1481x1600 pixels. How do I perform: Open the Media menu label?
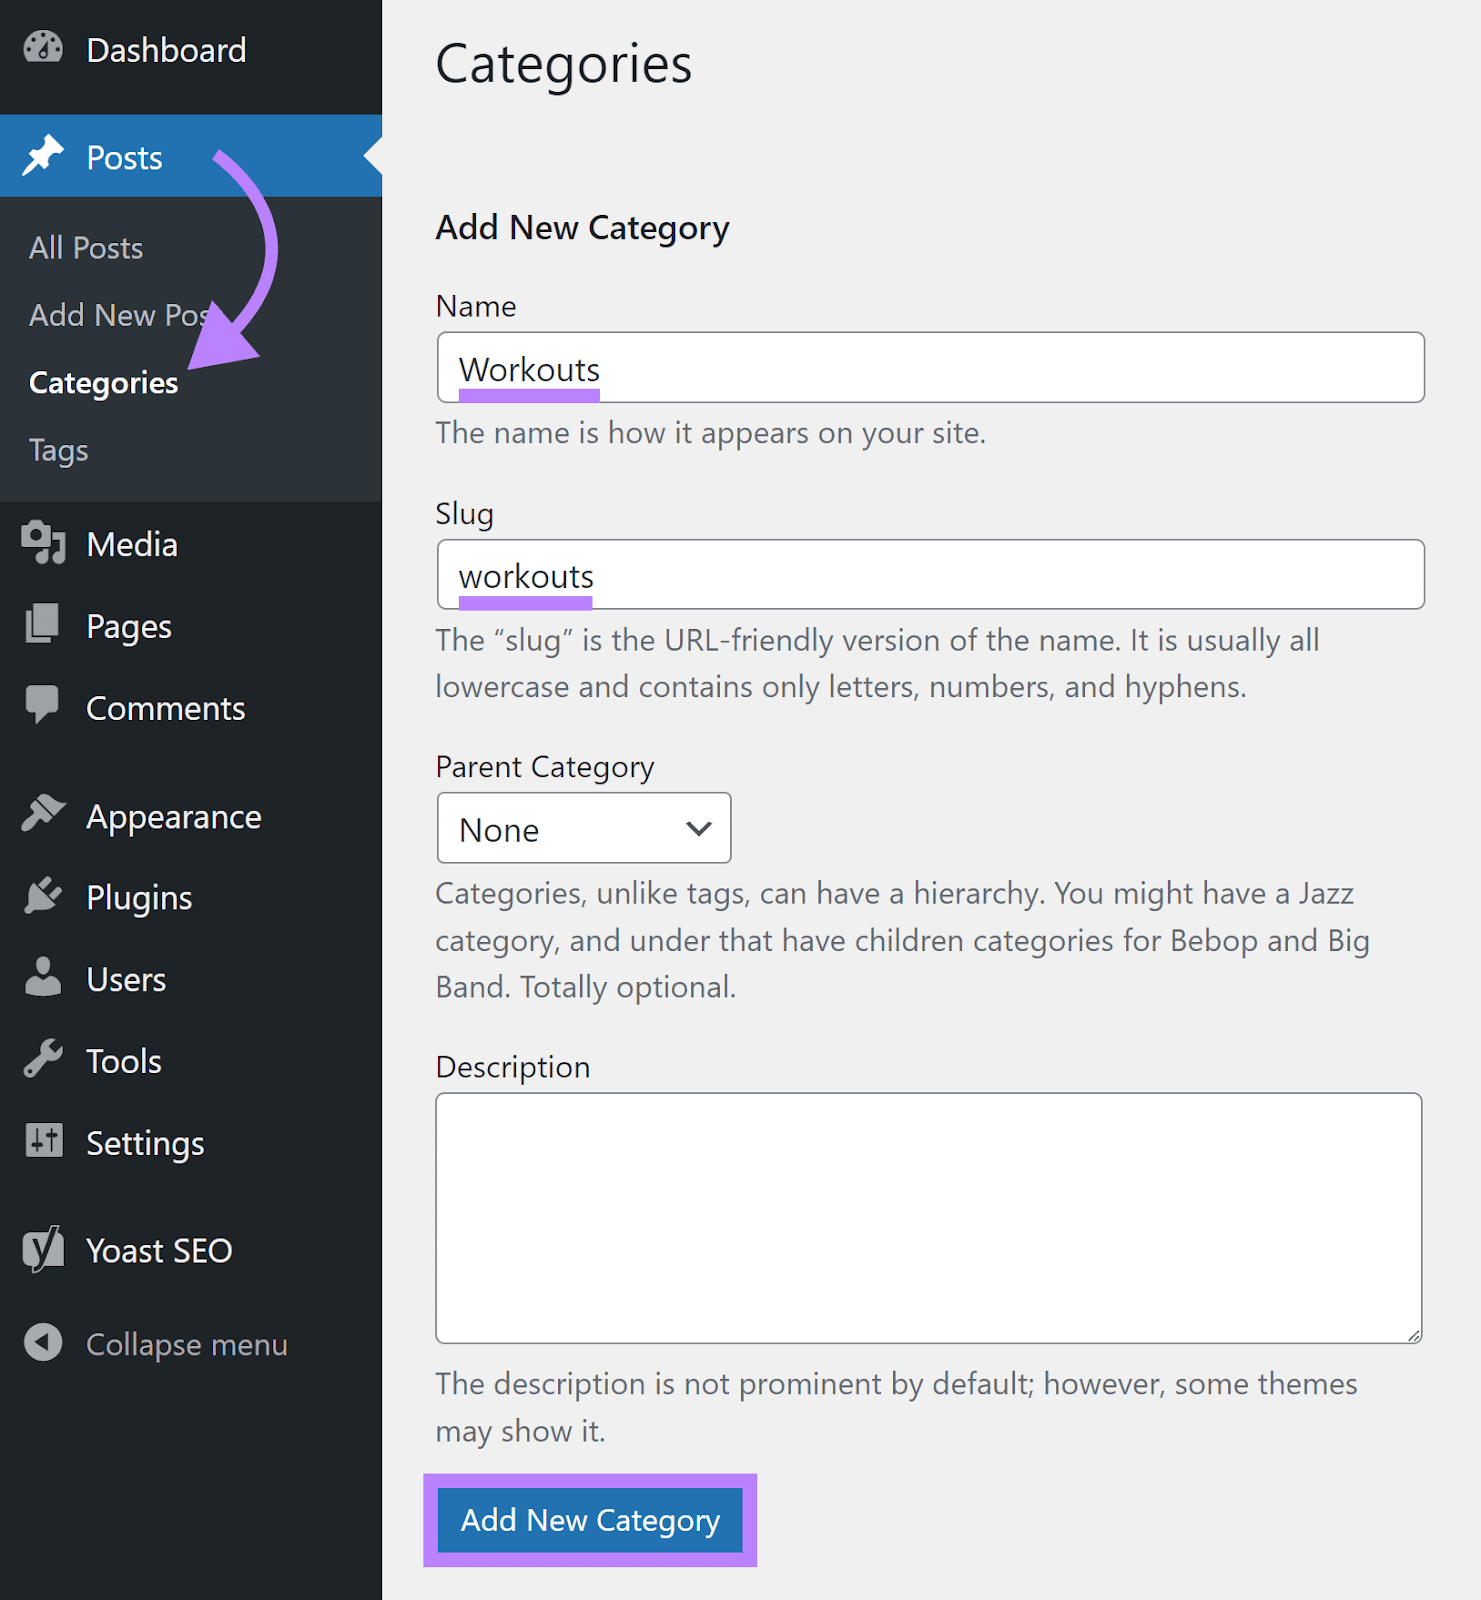132,545
